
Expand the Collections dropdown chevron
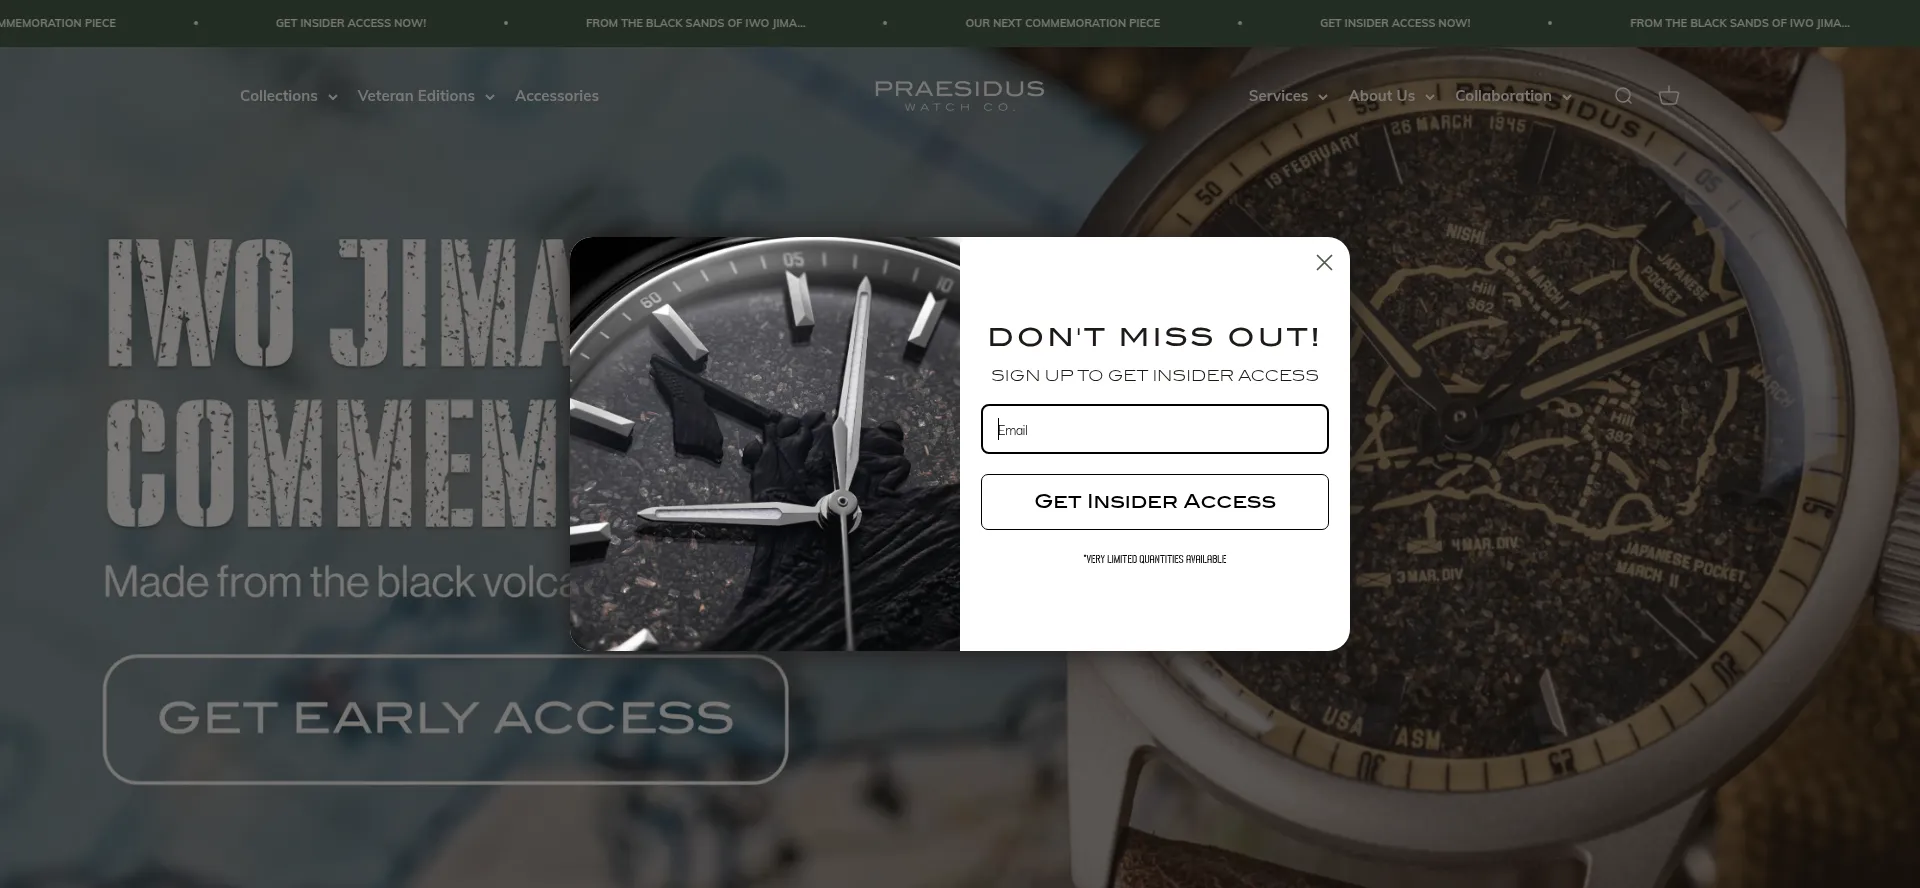point(333,97)
